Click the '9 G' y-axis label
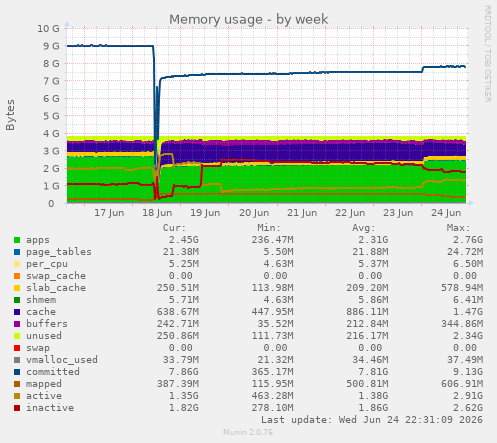 click(51, 46)
